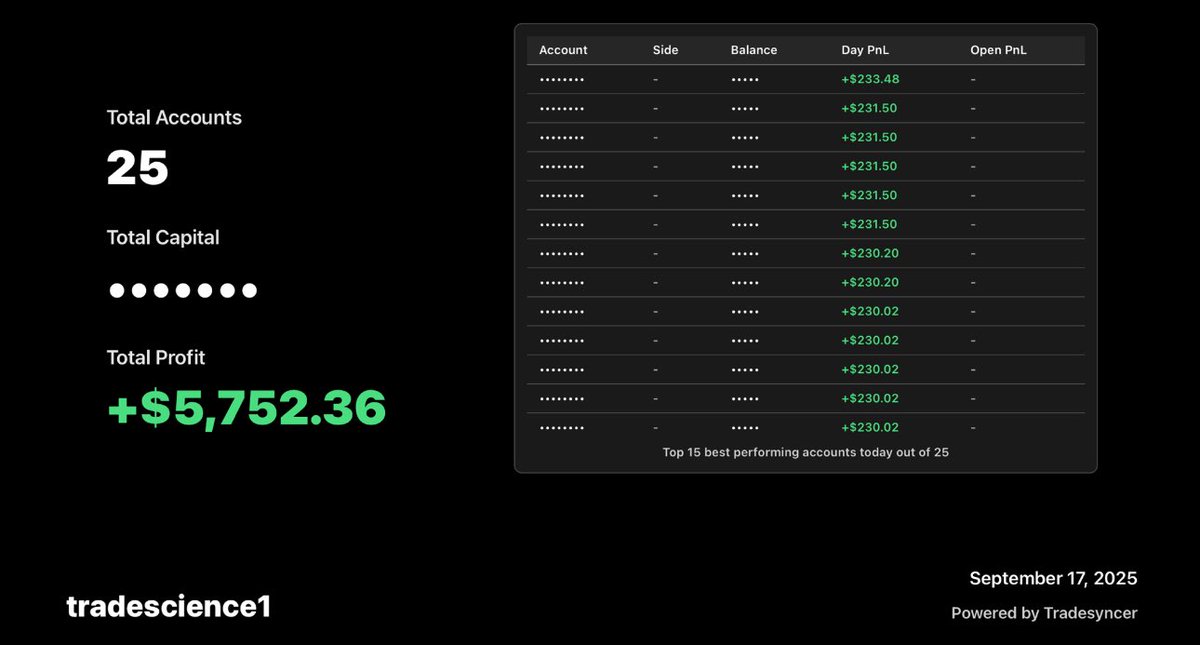1200x645 pixels.
Task: Click the Total Capital label
Action: click(x=163, y=237)
